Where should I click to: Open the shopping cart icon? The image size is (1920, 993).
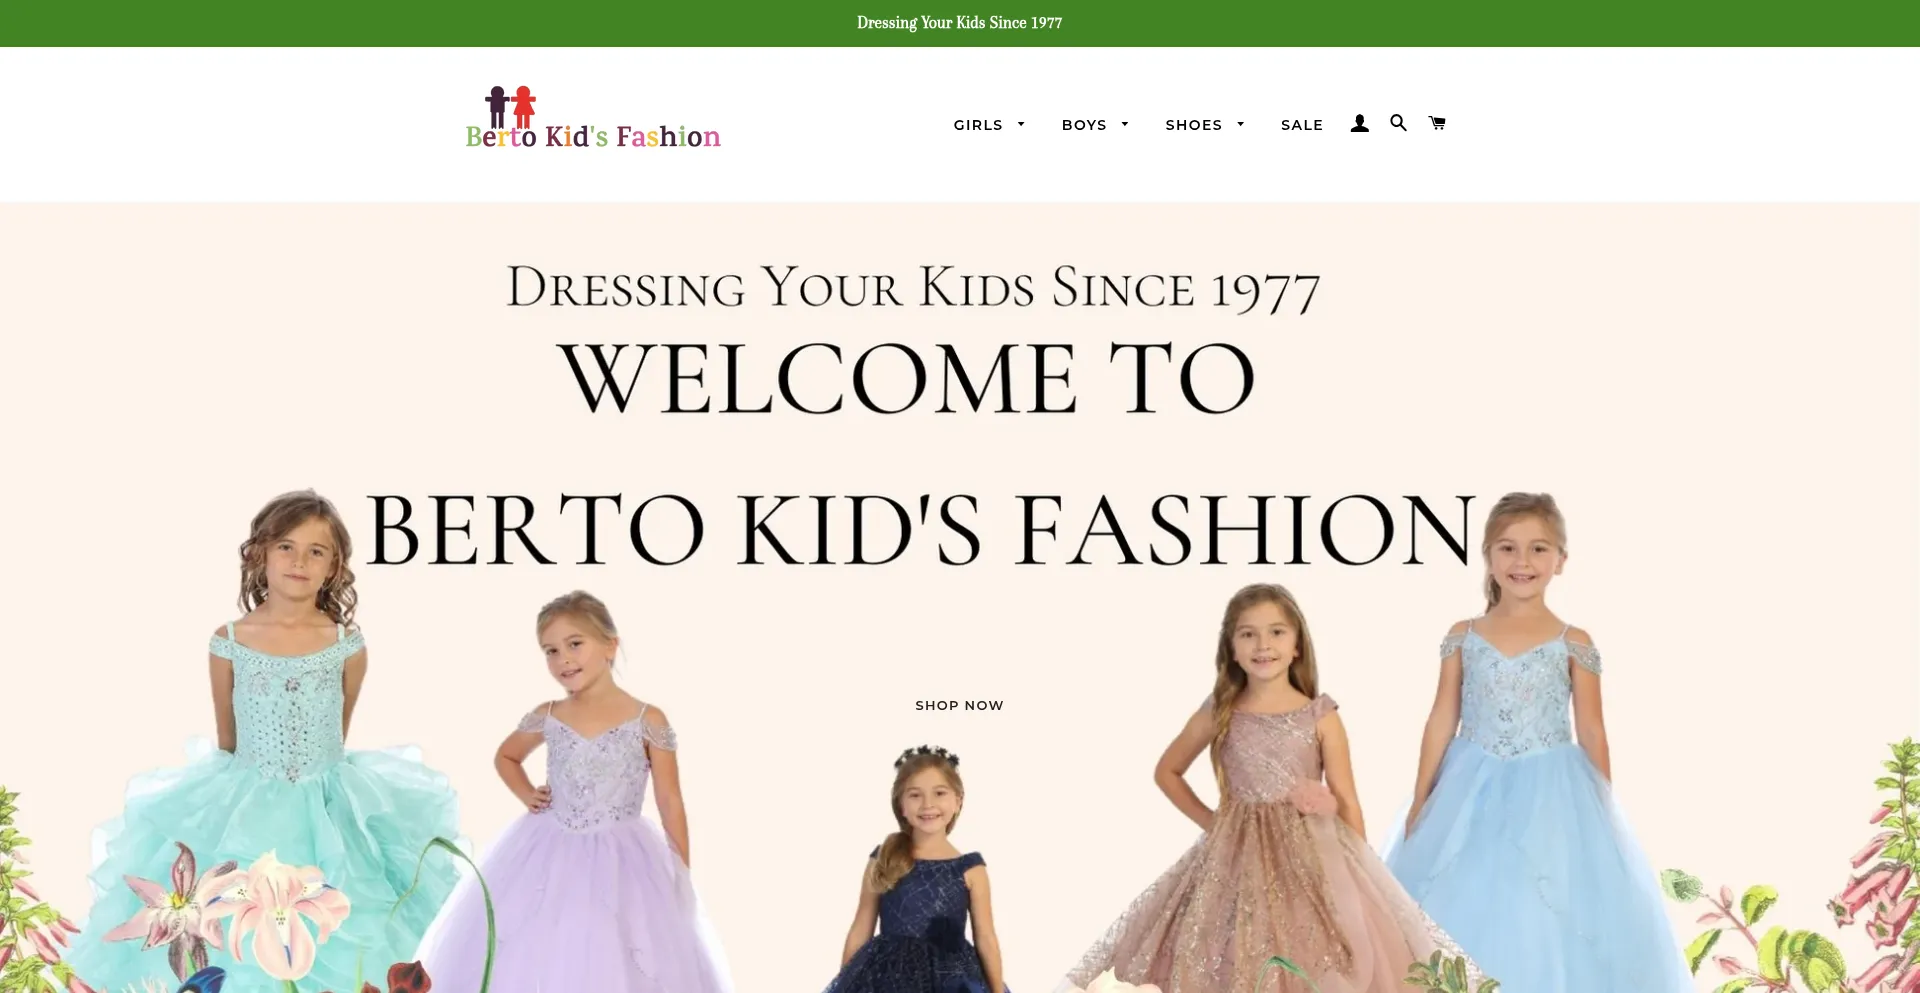pos(1437,123)
